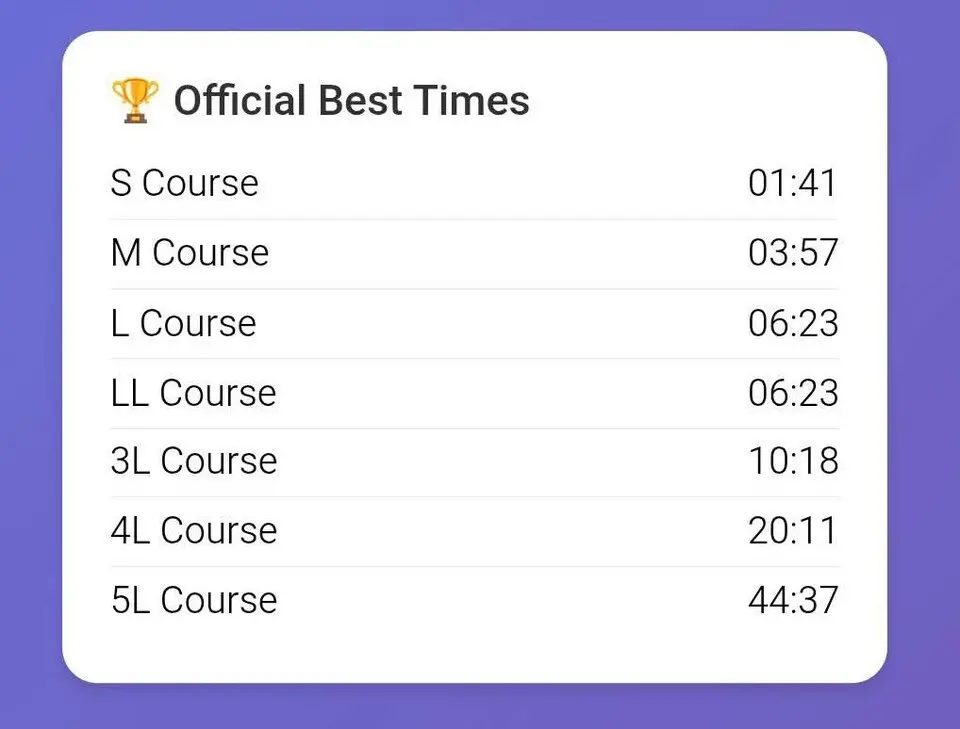Click the divider between 4L and 5L rows

[475, 566]
